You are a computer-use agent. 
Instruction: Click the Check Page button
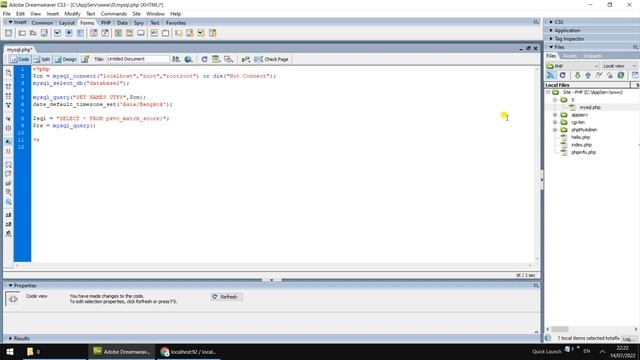click(x=272, y=59)
